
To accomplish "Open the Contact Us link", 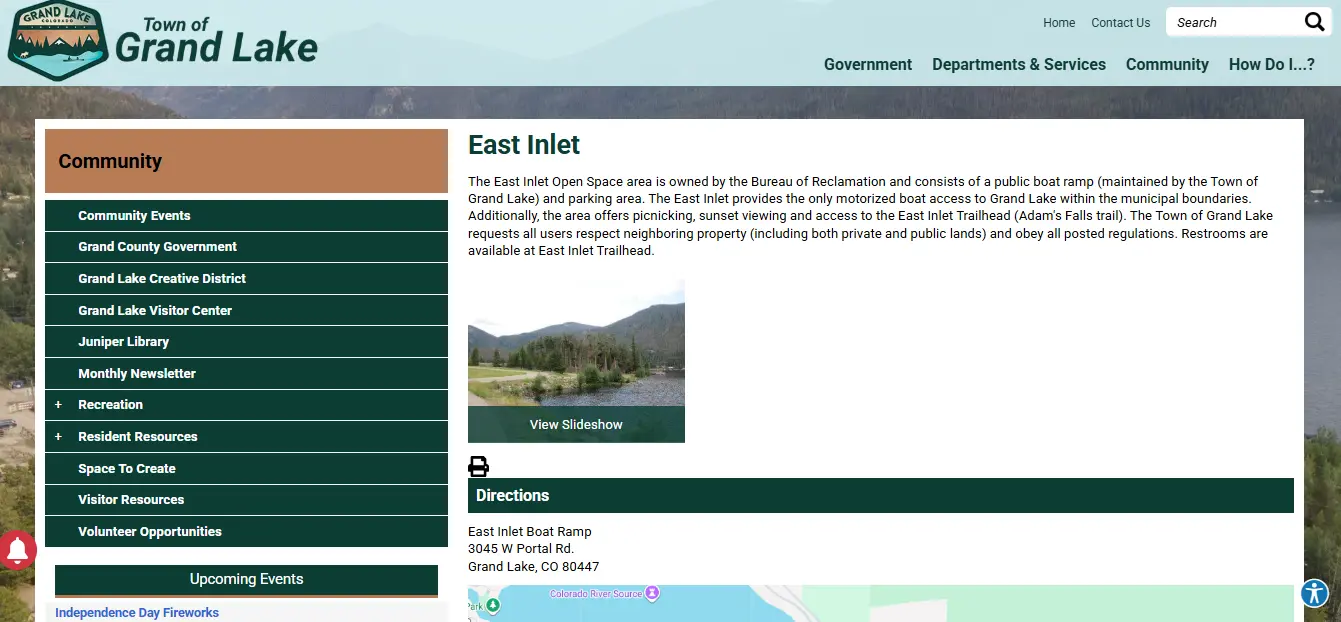I will (1120, 23).
